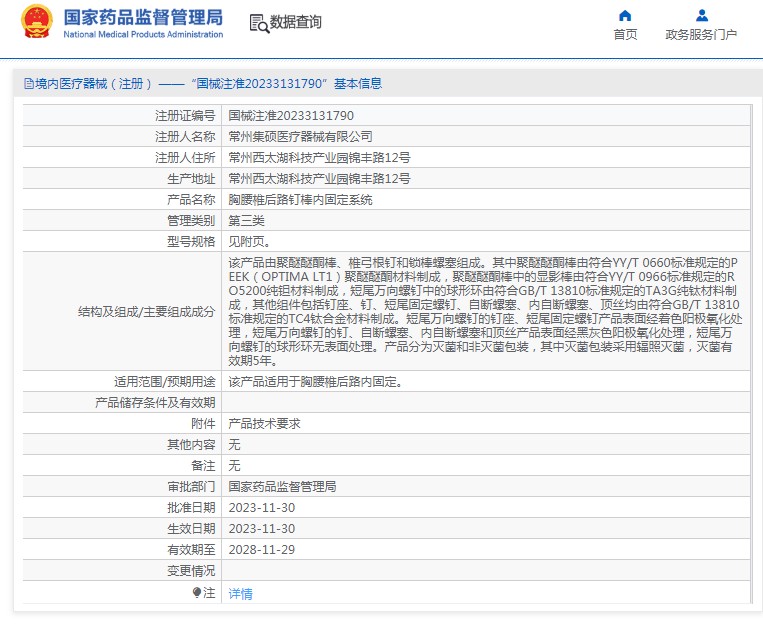Click the 见附页。 value

pyautogui.click(x=249, y=241)
